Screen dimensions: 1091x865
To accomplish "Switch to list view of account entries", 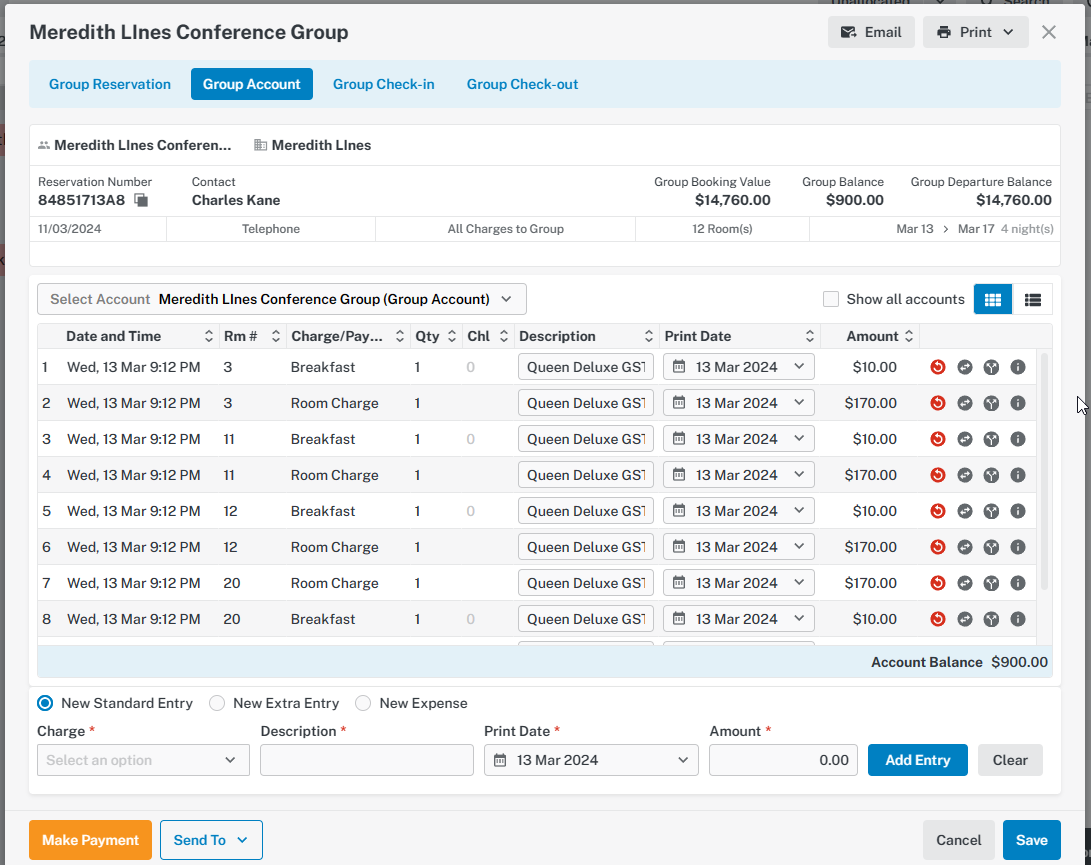I will click(1033, 299).
